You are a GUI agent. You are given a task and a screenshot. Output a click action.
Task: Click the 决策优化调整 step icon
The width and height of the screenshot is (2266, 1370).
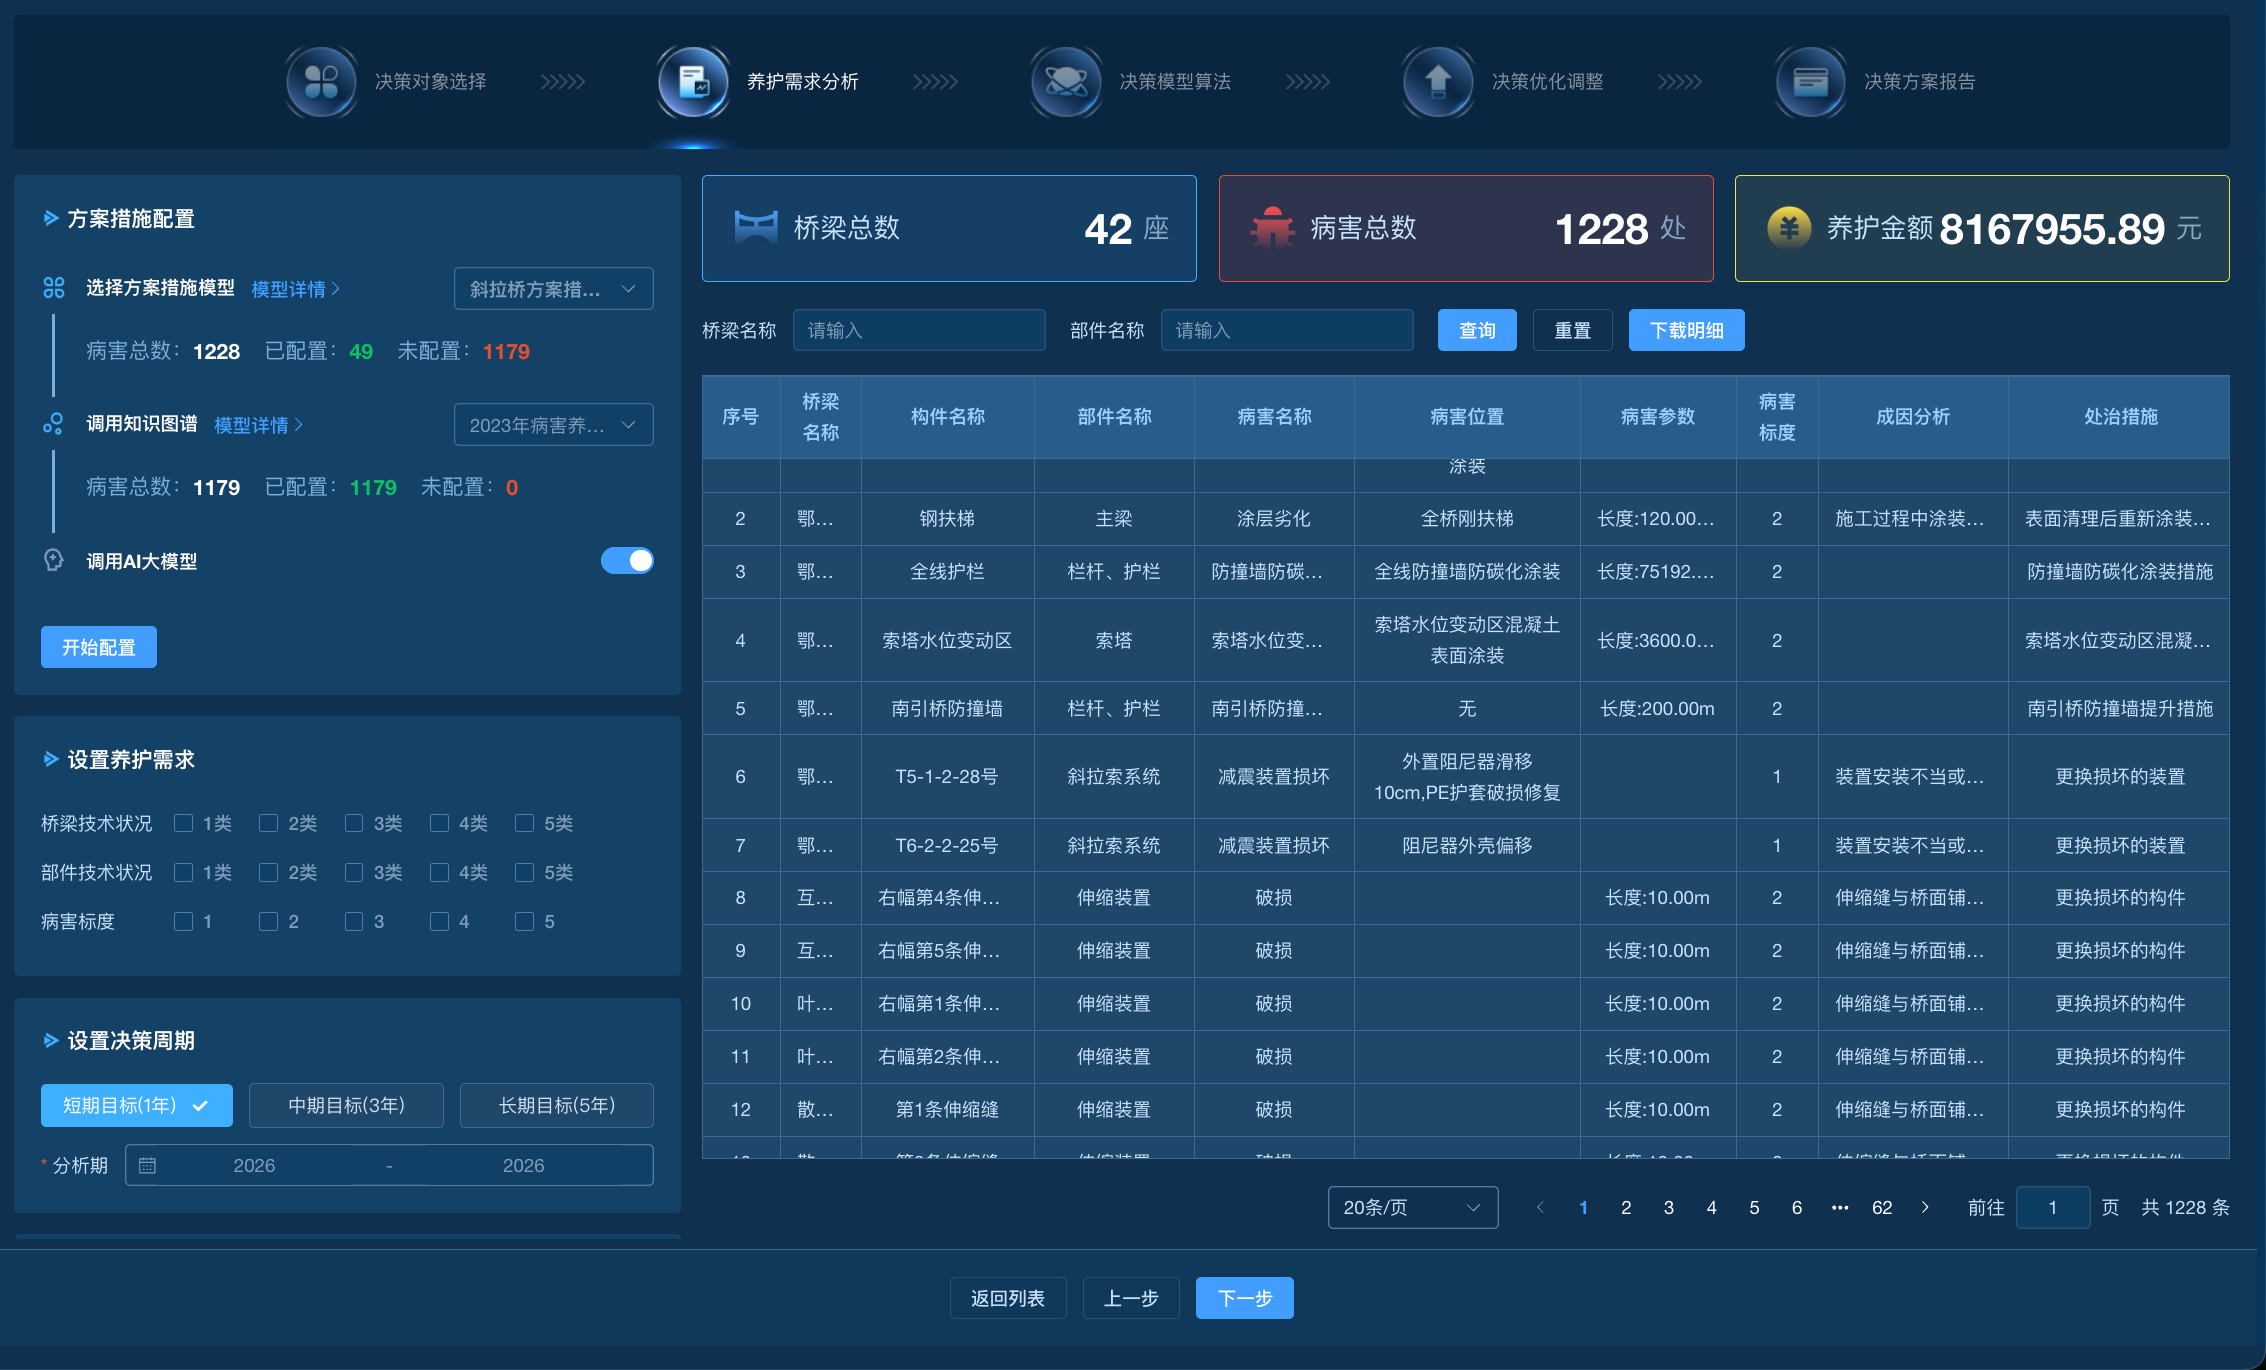(x=1438, y=82)
